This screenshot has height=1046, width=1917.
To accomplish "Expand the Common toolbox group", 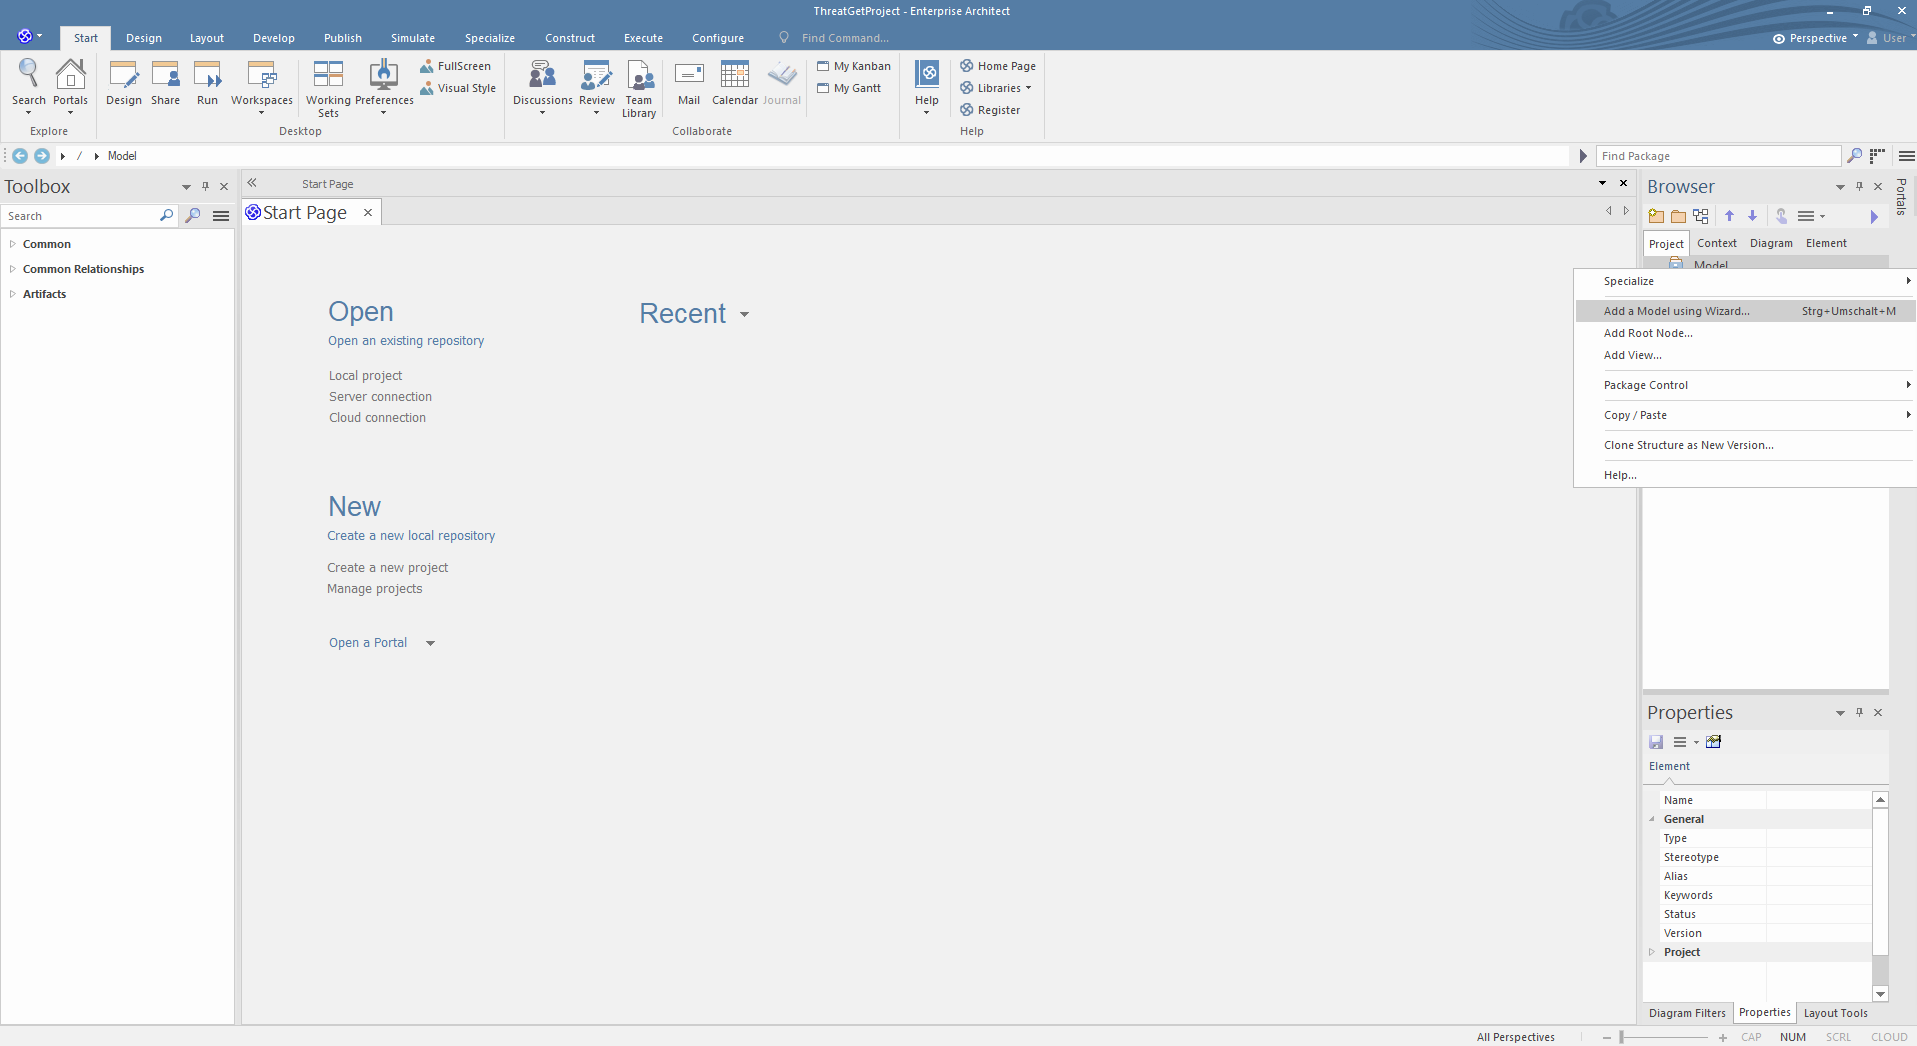I will click(x=13, y=244).
